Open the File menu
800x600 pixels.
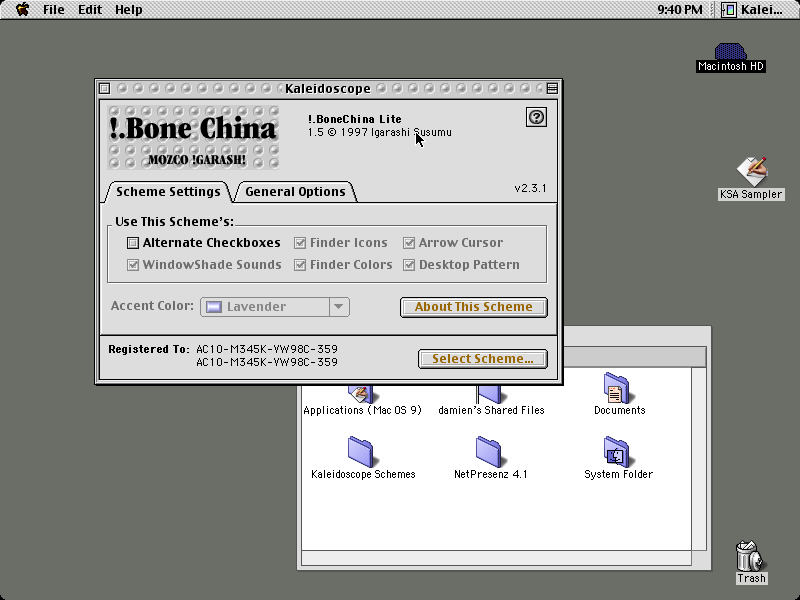[x=54, y=10]
